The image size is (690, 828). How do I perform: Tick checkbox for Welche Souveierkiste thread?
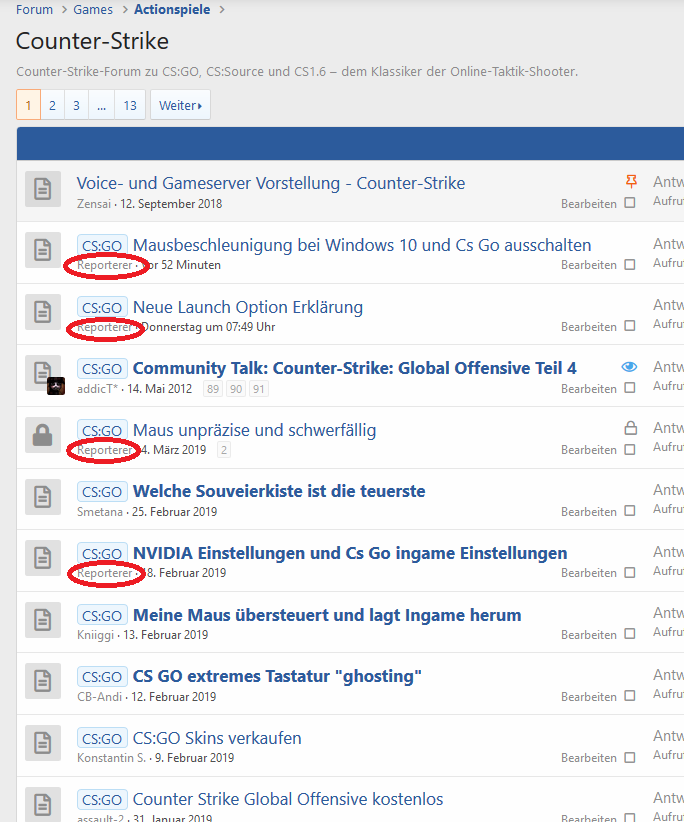pyautogui.click(x=630, y=511)
